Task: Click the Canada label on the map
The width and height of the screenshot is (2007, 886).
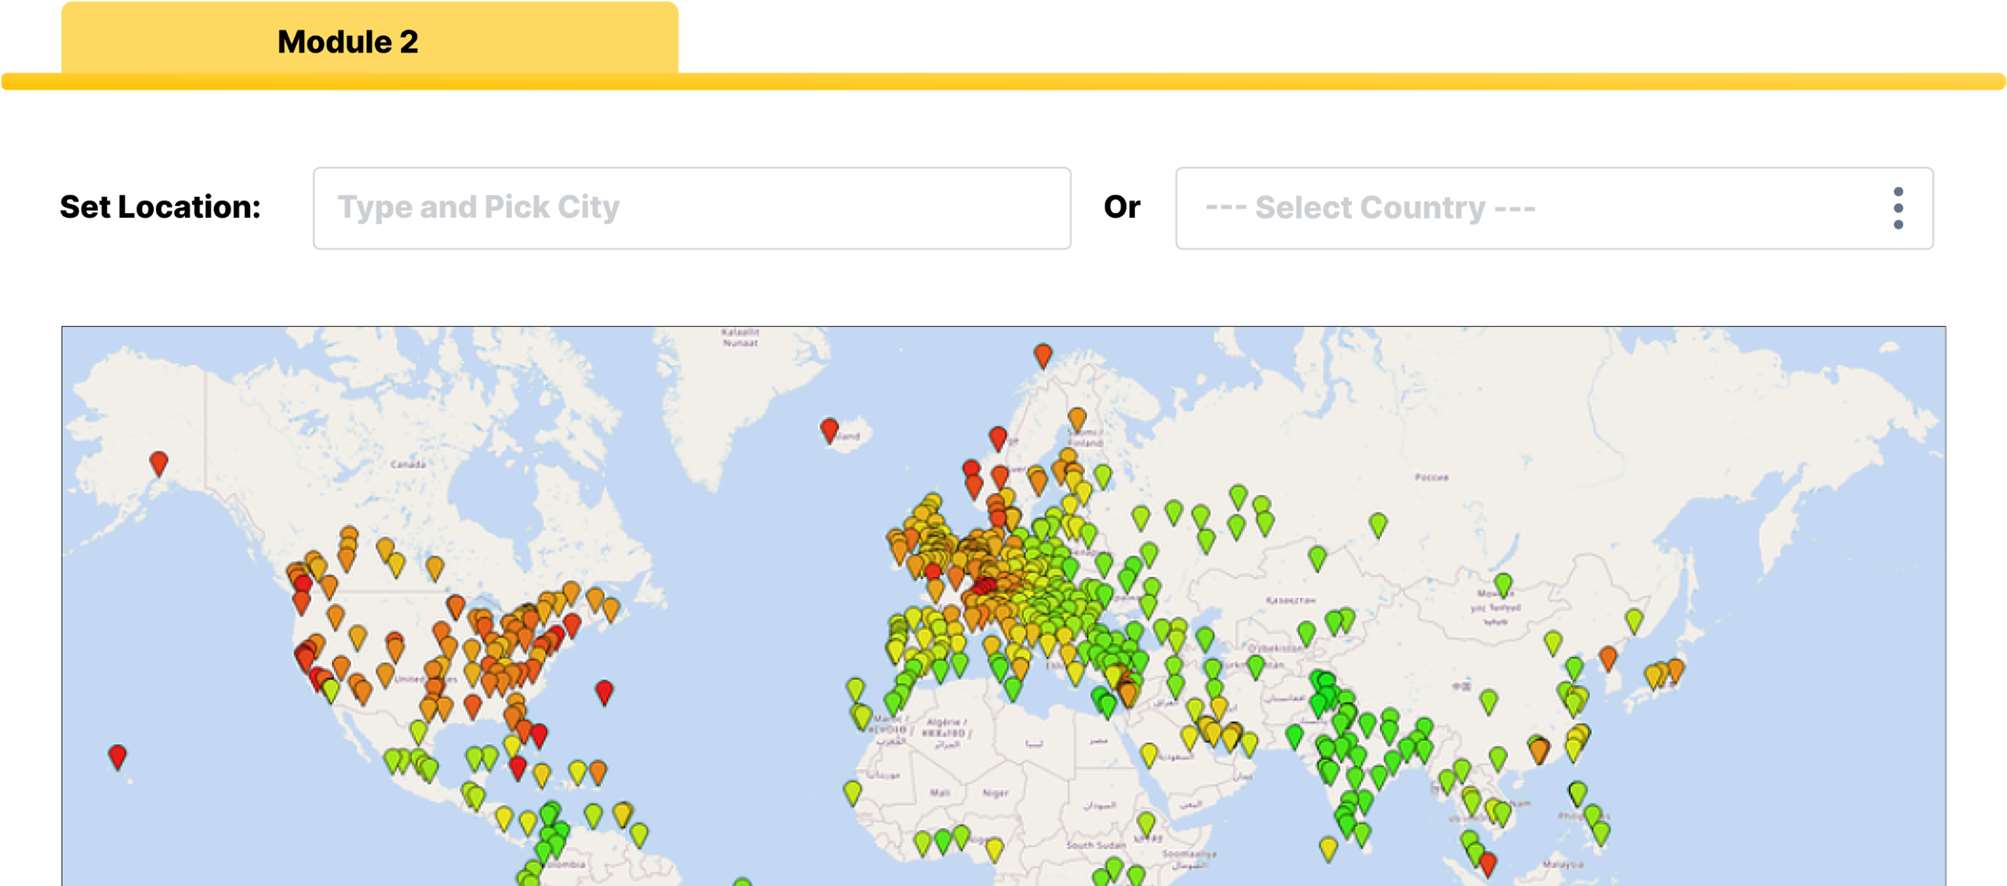Action: (408, 464)
